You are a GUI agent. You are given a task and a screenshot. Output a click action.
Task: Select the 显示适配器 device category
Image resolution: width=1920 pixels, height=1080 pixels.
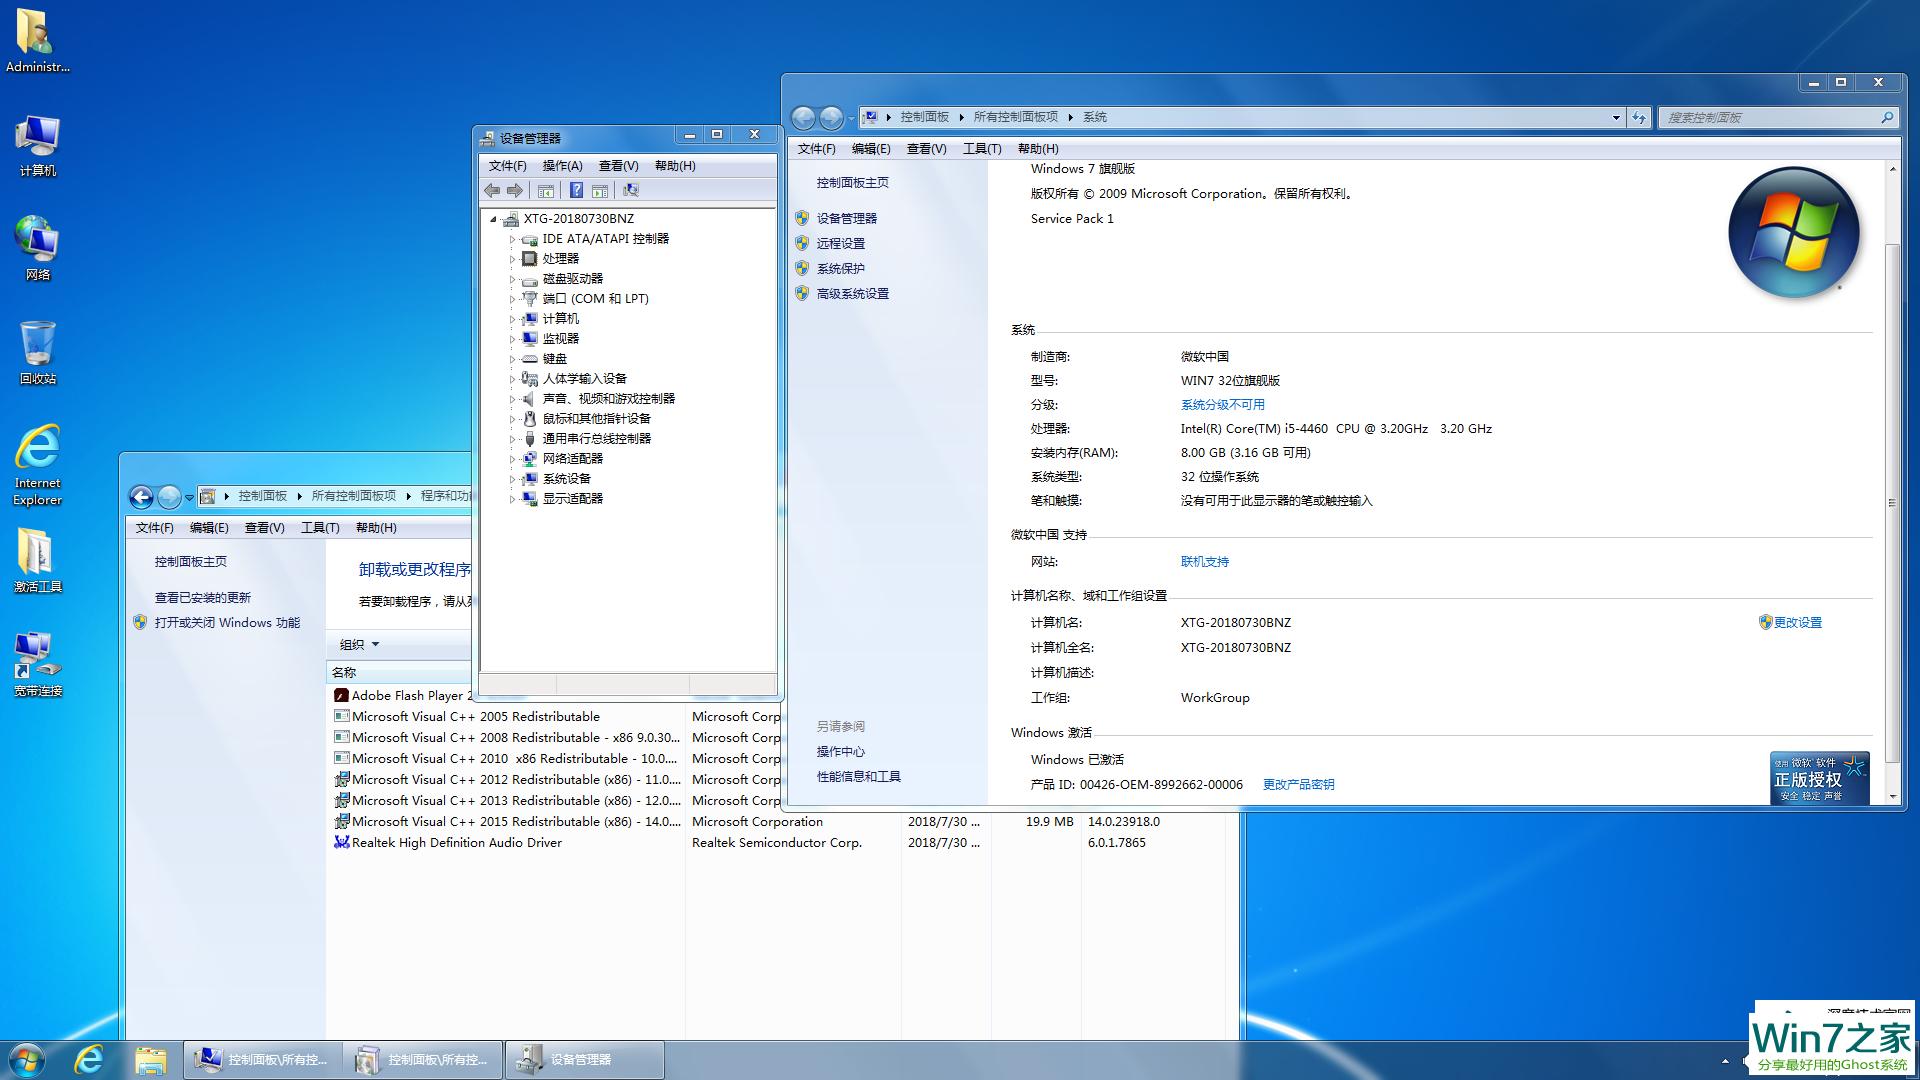pyautogui.click(x=572, y=498)
